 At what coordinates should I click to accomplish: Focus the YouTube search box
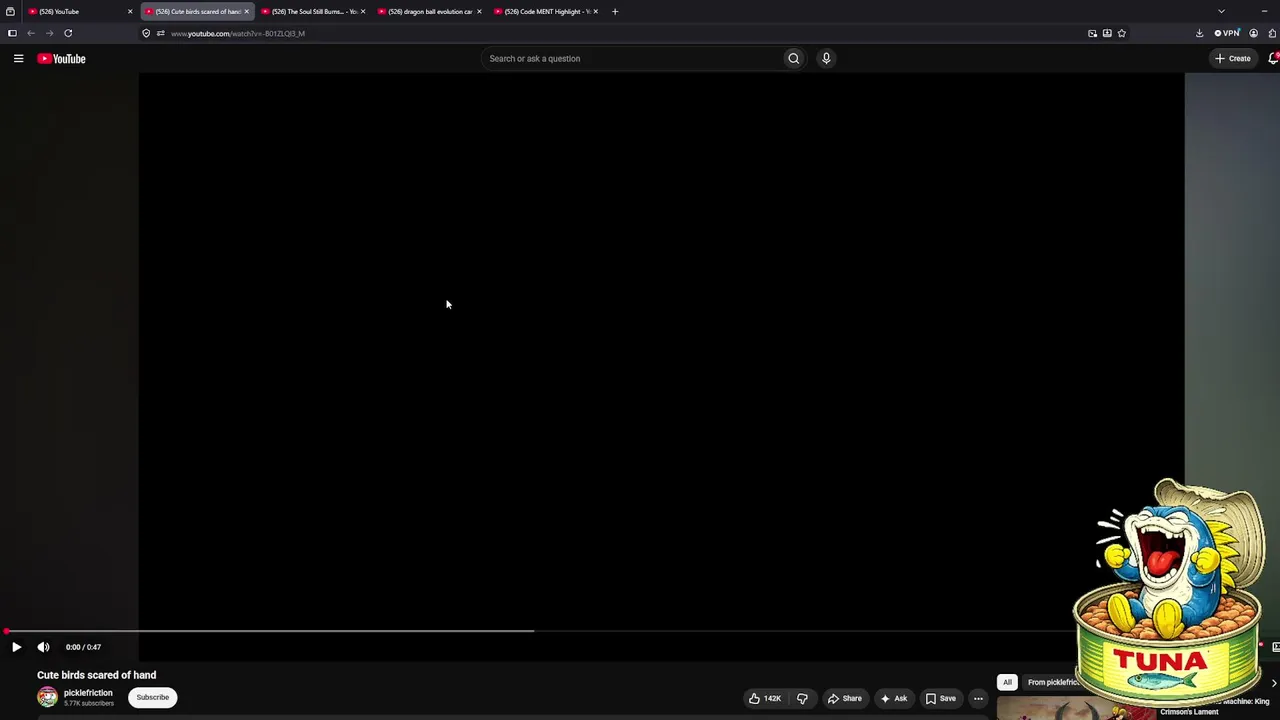point(632,59)
